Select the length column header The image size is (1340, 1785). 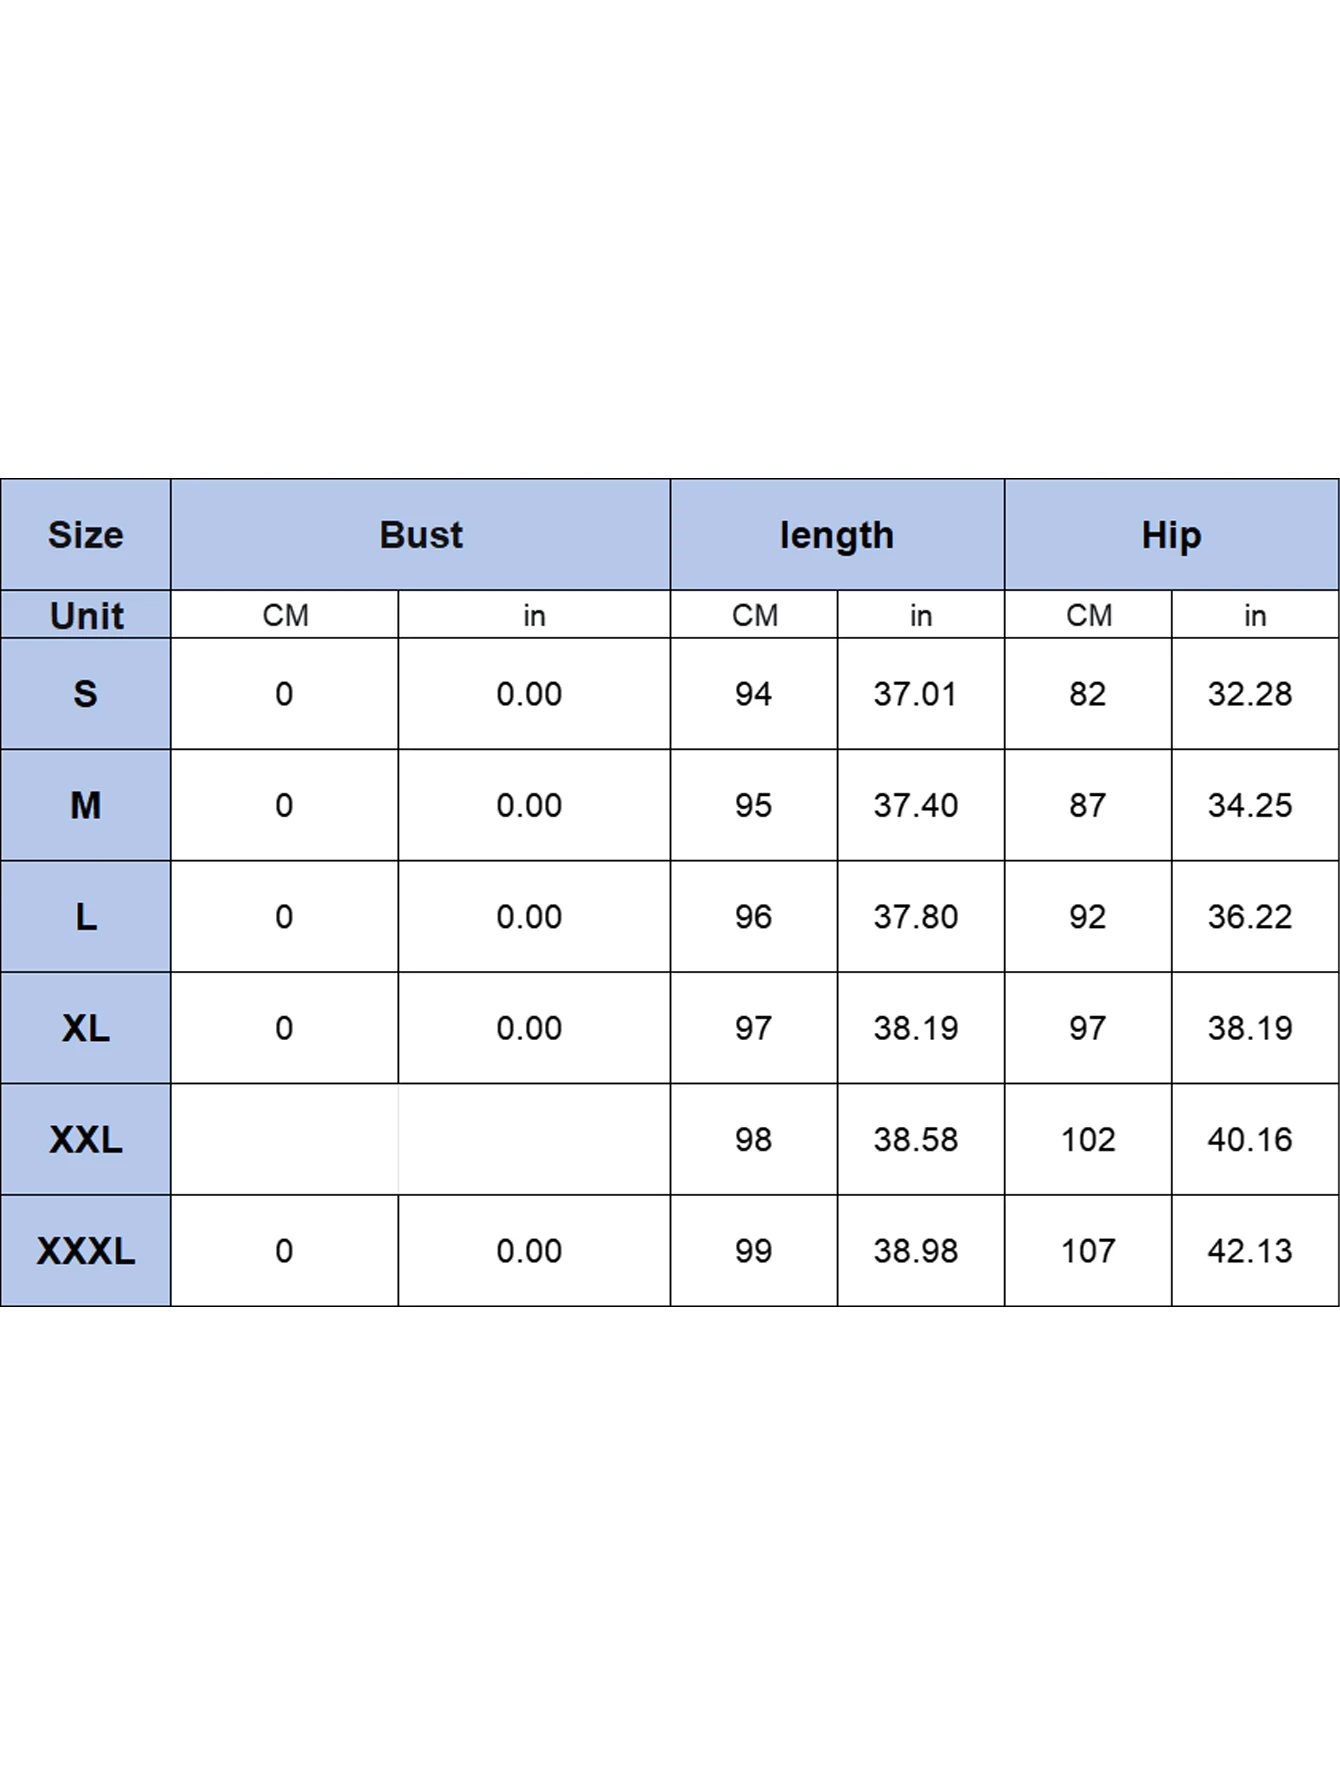click(x=837, y=535)
